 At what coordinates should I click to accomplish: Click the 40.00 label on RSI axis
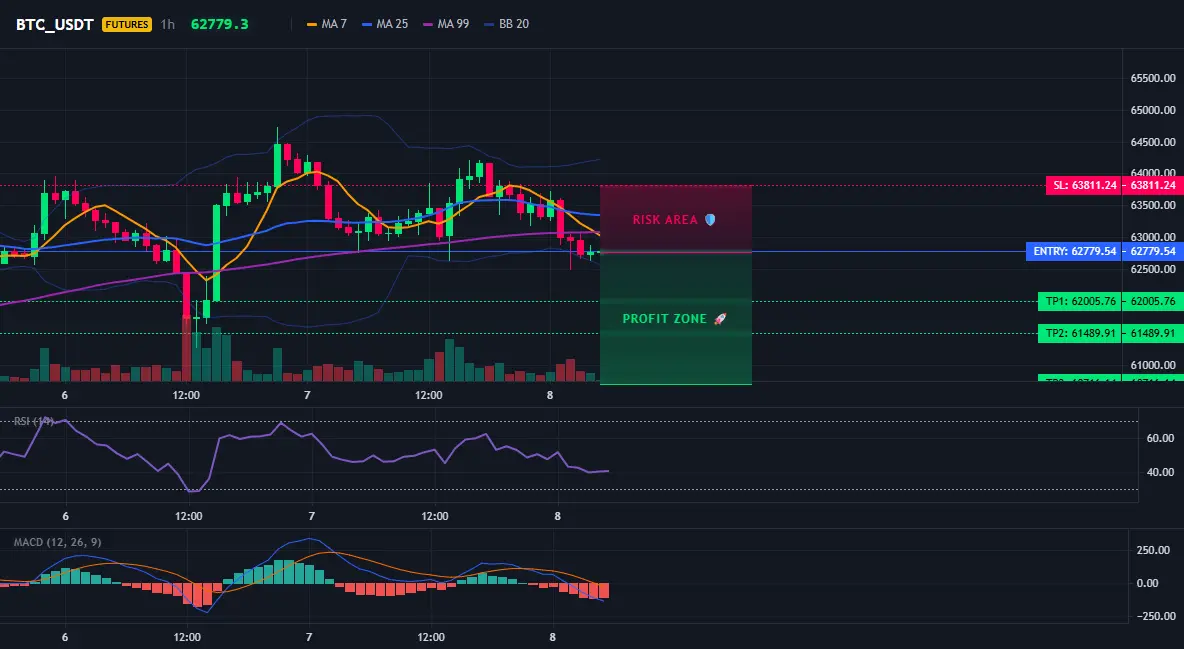point(1160,472)
